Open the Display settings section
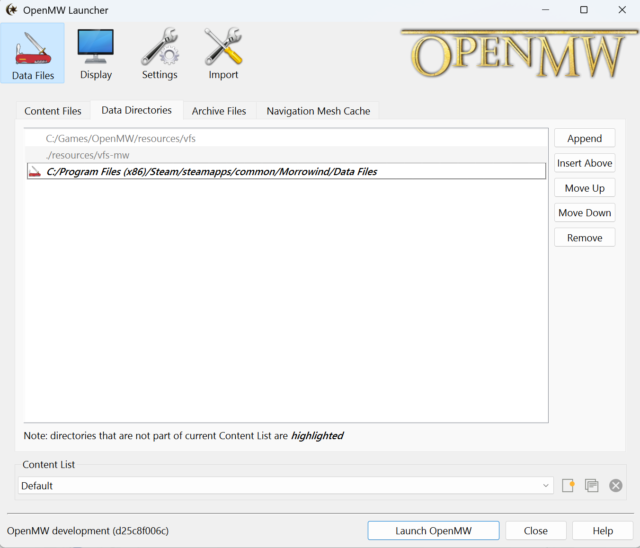 tap(96, 54)
